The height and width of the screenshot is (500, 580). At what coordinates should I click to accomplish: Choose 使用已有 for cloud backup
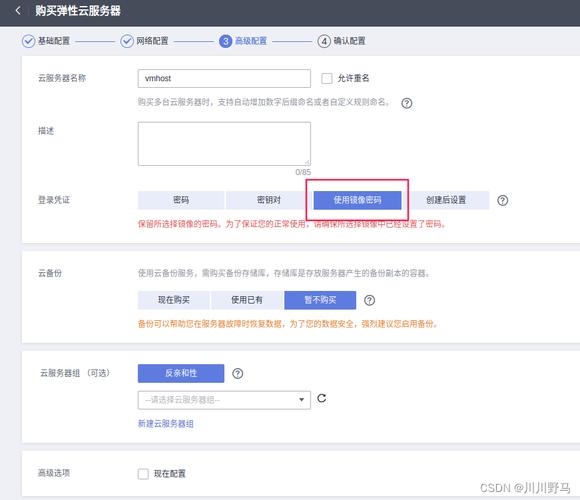(247, 300)
